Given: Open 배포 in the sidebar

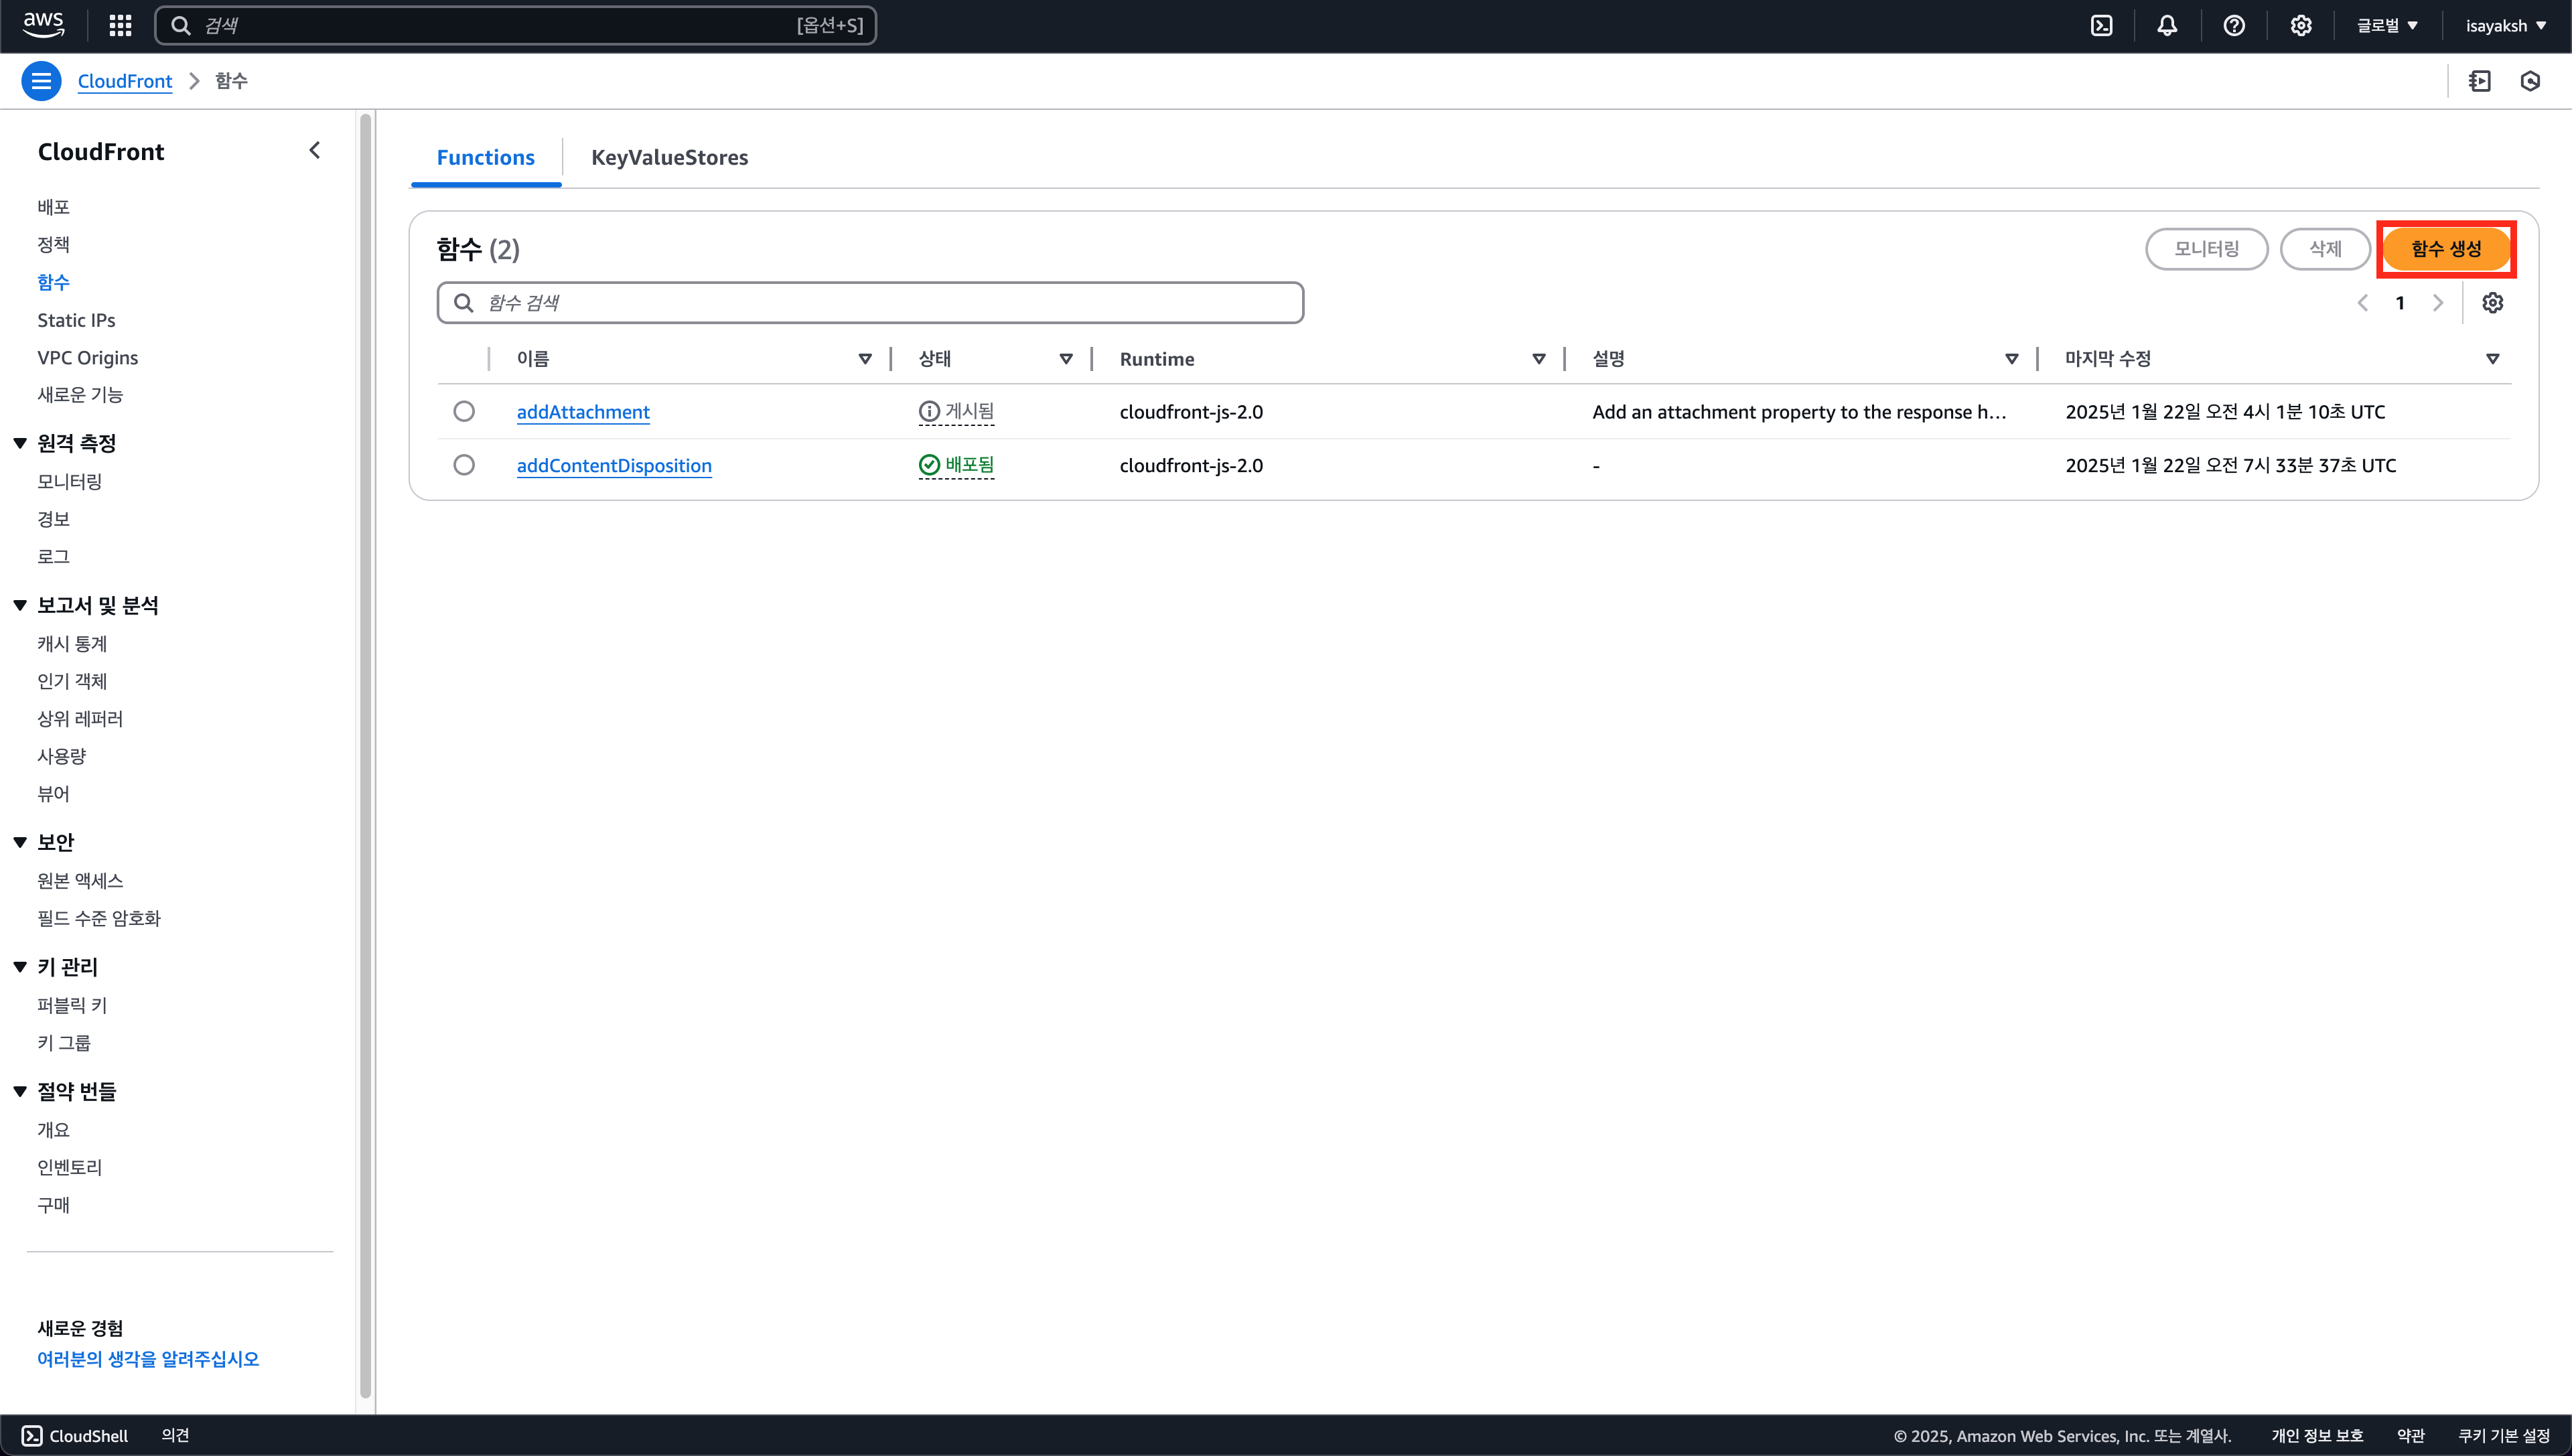Looking at the screenshot, I should [x=54, y=207].
